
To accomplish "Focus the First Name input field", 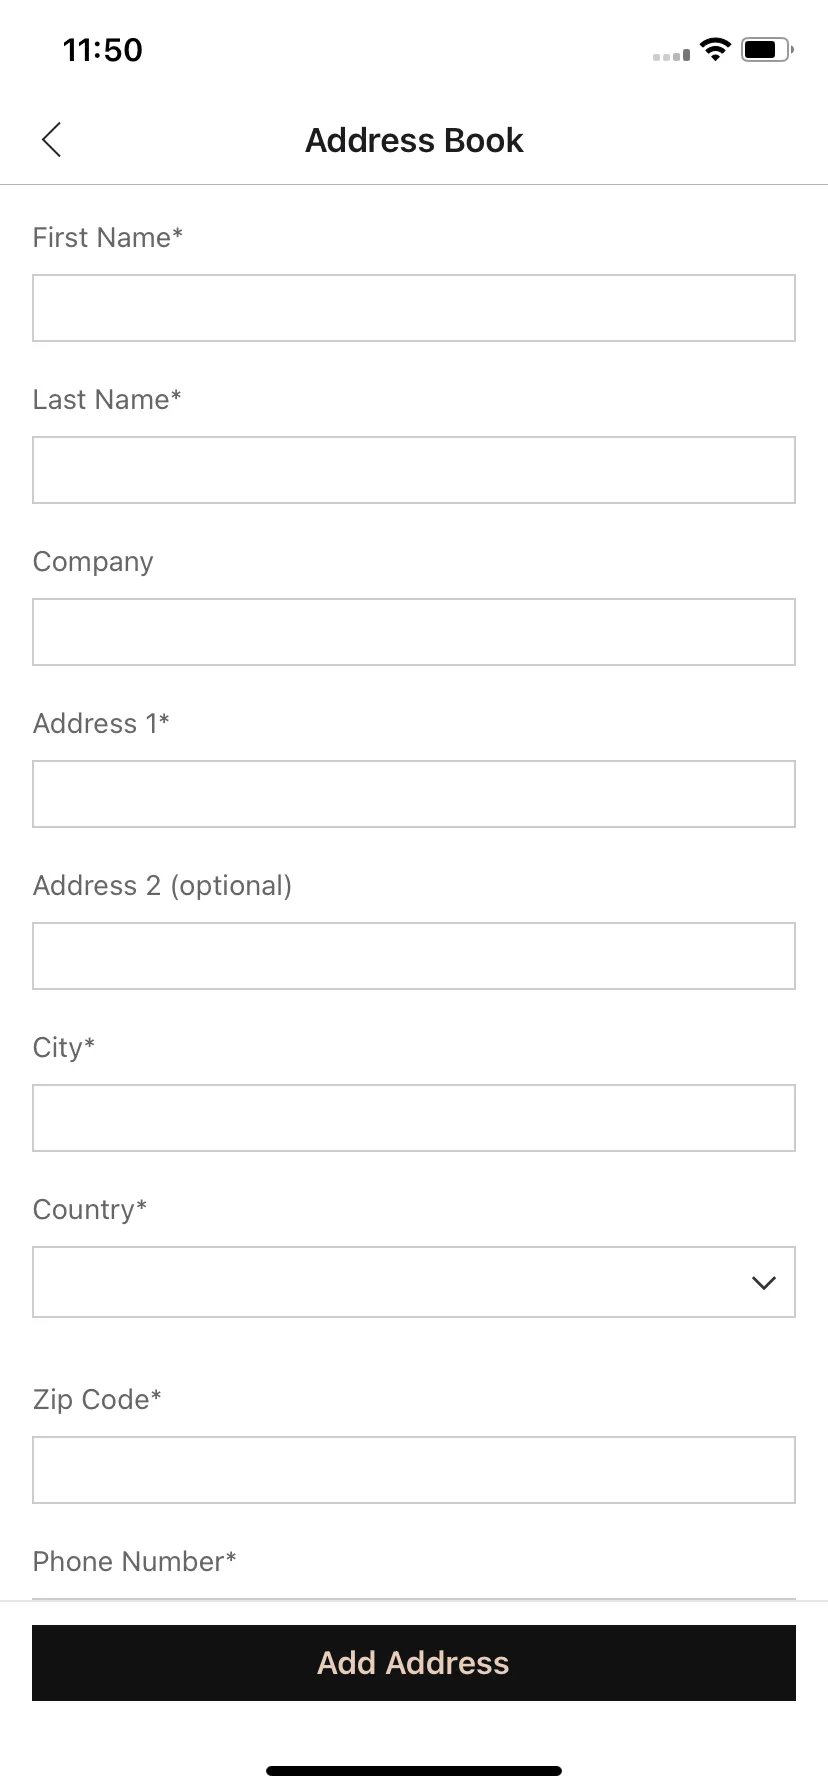I will pos(414,308).
